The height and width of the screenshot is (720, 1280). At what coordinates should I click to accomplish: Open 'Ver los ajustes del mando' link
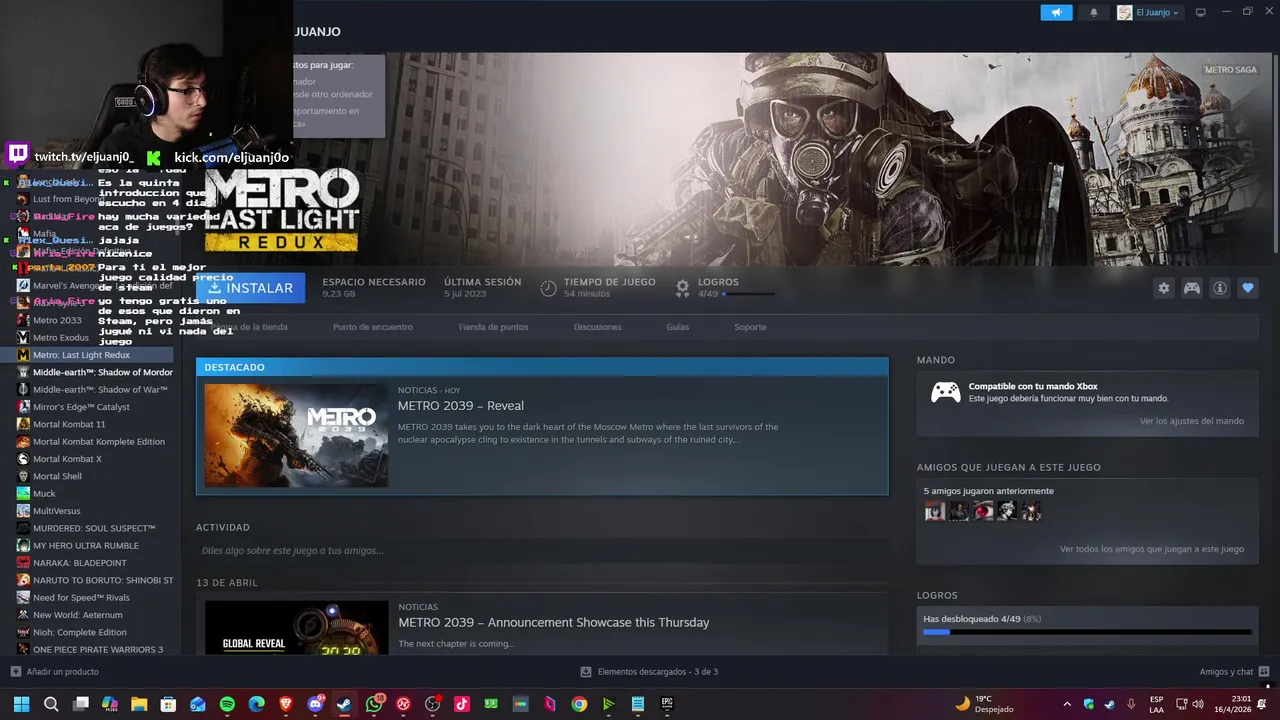(1192, 421)
